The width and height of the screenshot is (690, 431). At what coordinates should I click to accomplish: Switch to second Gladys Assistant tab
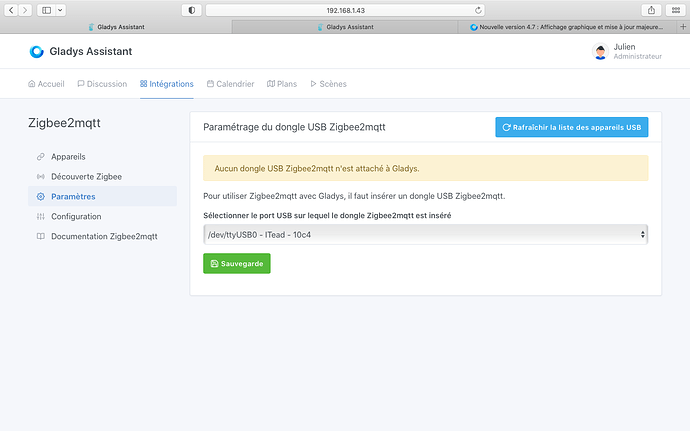coord(345,27)
